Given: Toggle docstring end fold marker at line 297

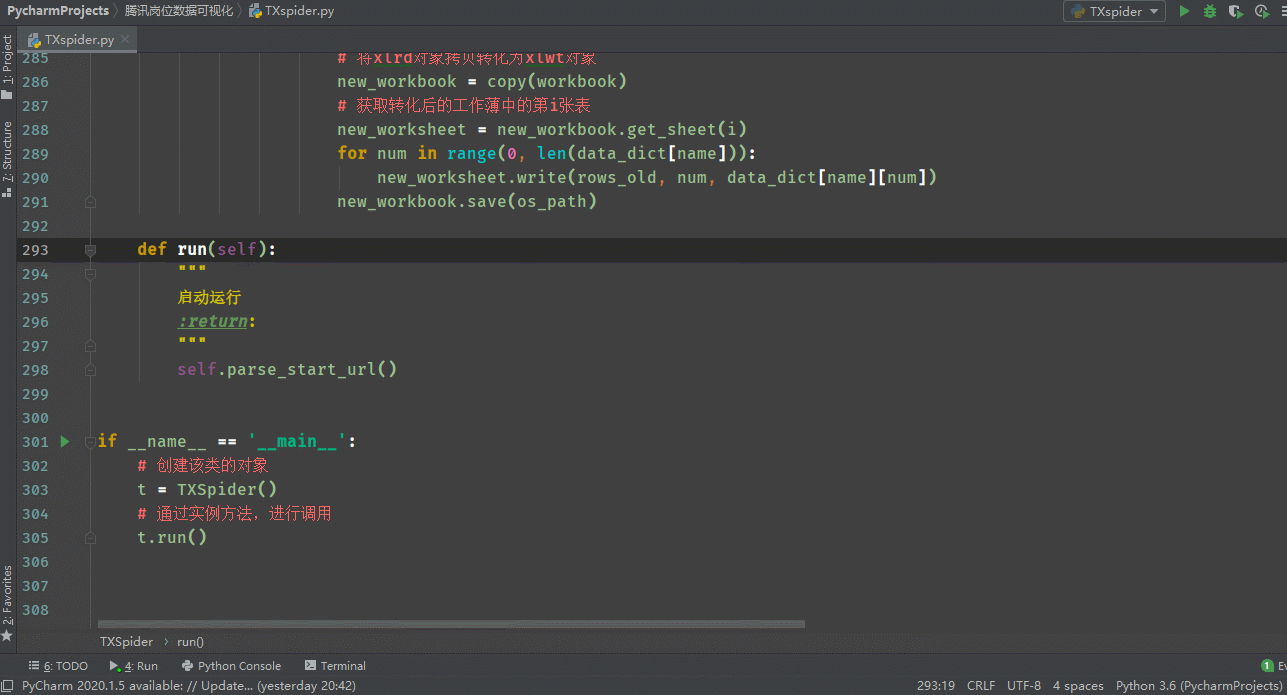Looking at the screenshot, I should (90, 345).
